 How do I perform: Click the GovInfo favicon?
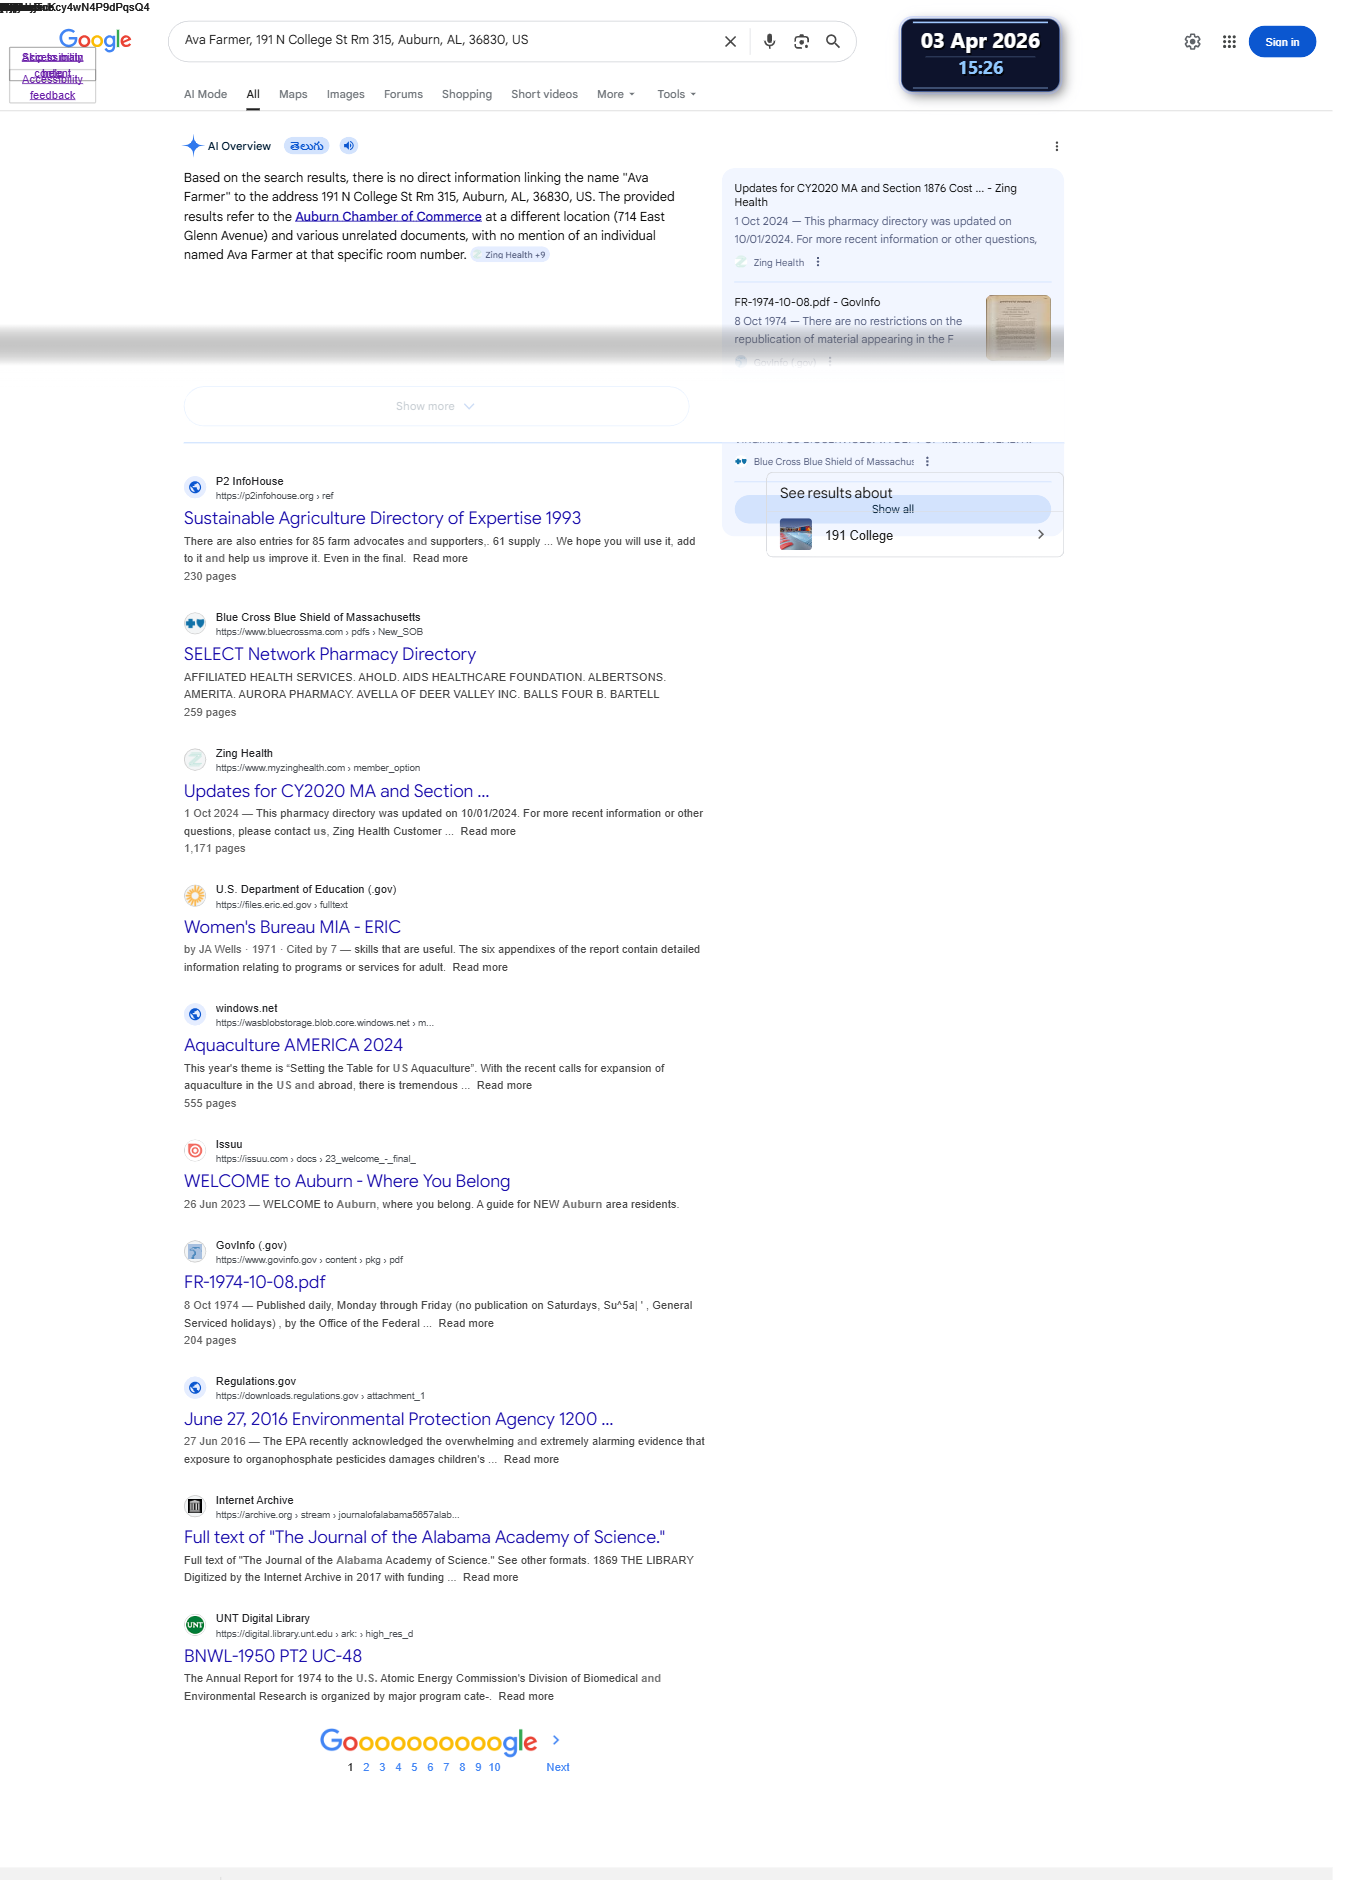click(x=195, y=1251)
